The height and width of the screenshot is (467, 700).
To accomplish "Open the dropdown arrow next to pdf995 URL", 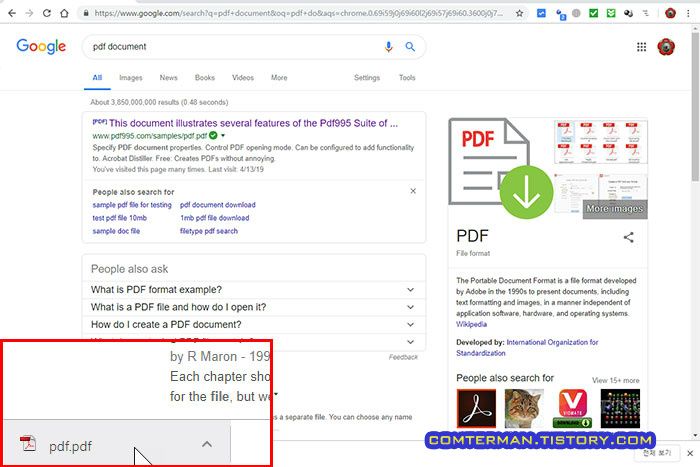I will pyautogui.click(x=223, y=135).
